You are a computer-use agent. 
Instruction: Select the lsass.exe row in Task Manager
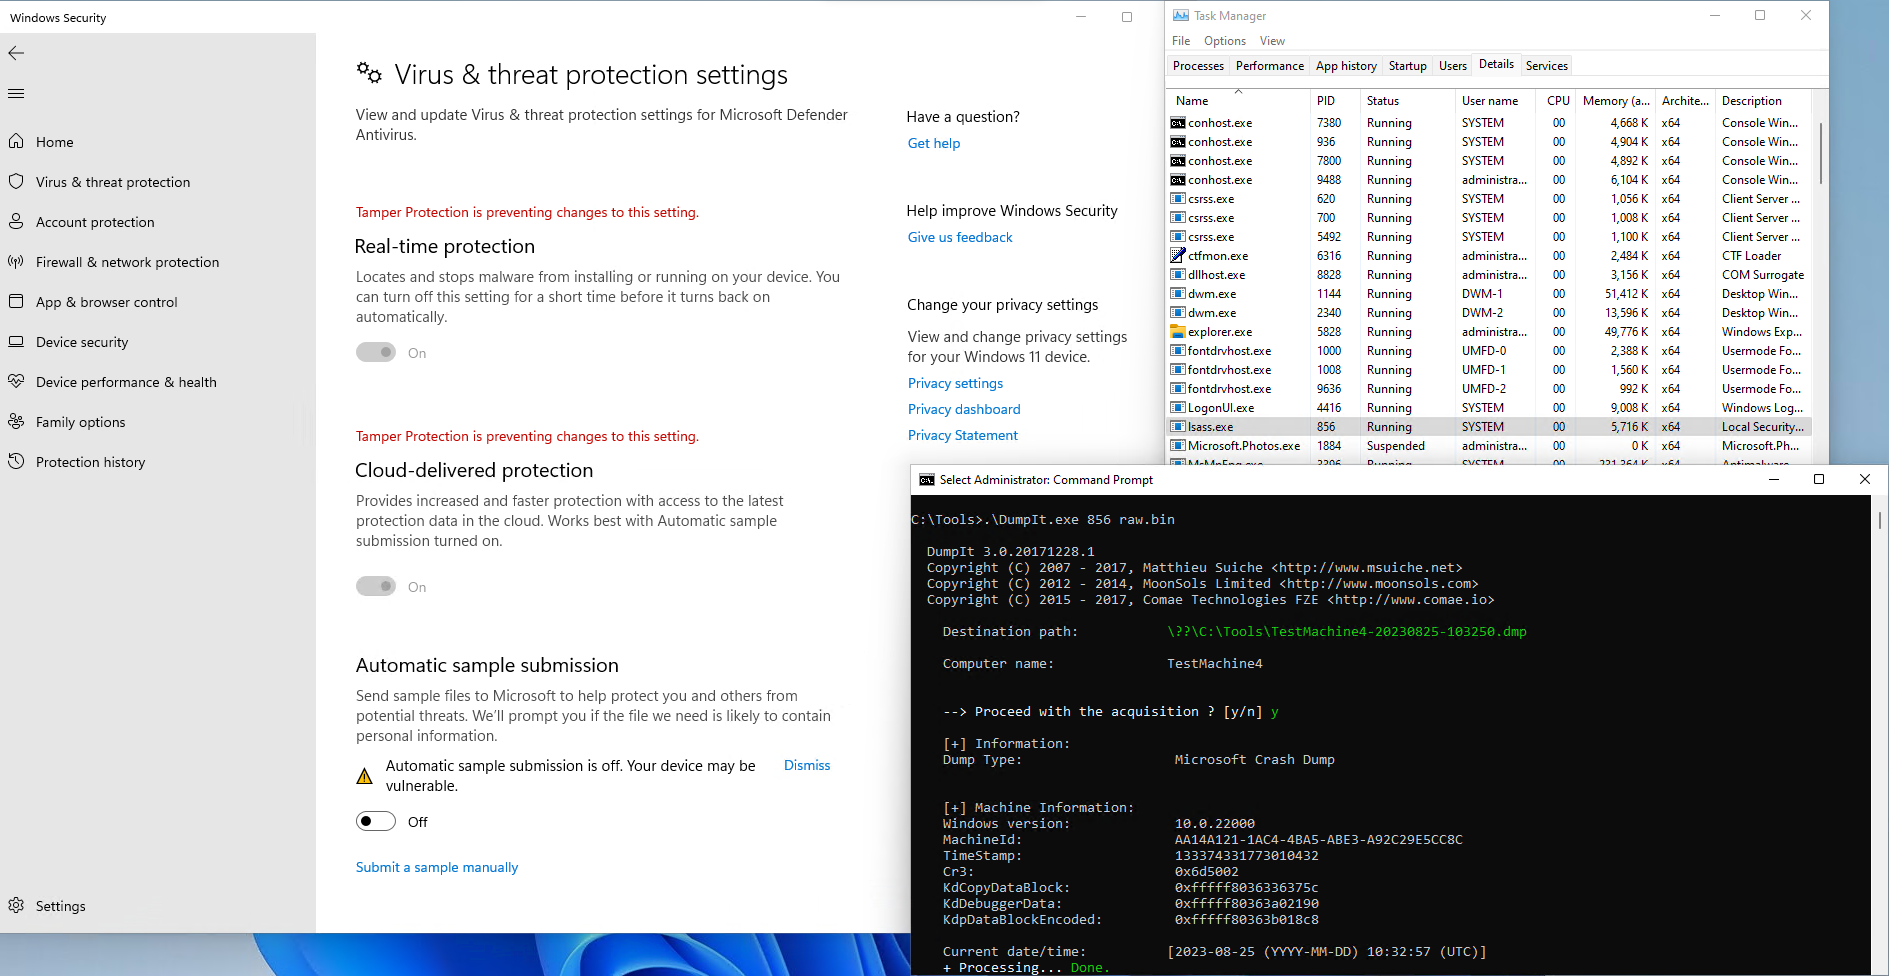pyautogui.click(x=1488, y=427)
